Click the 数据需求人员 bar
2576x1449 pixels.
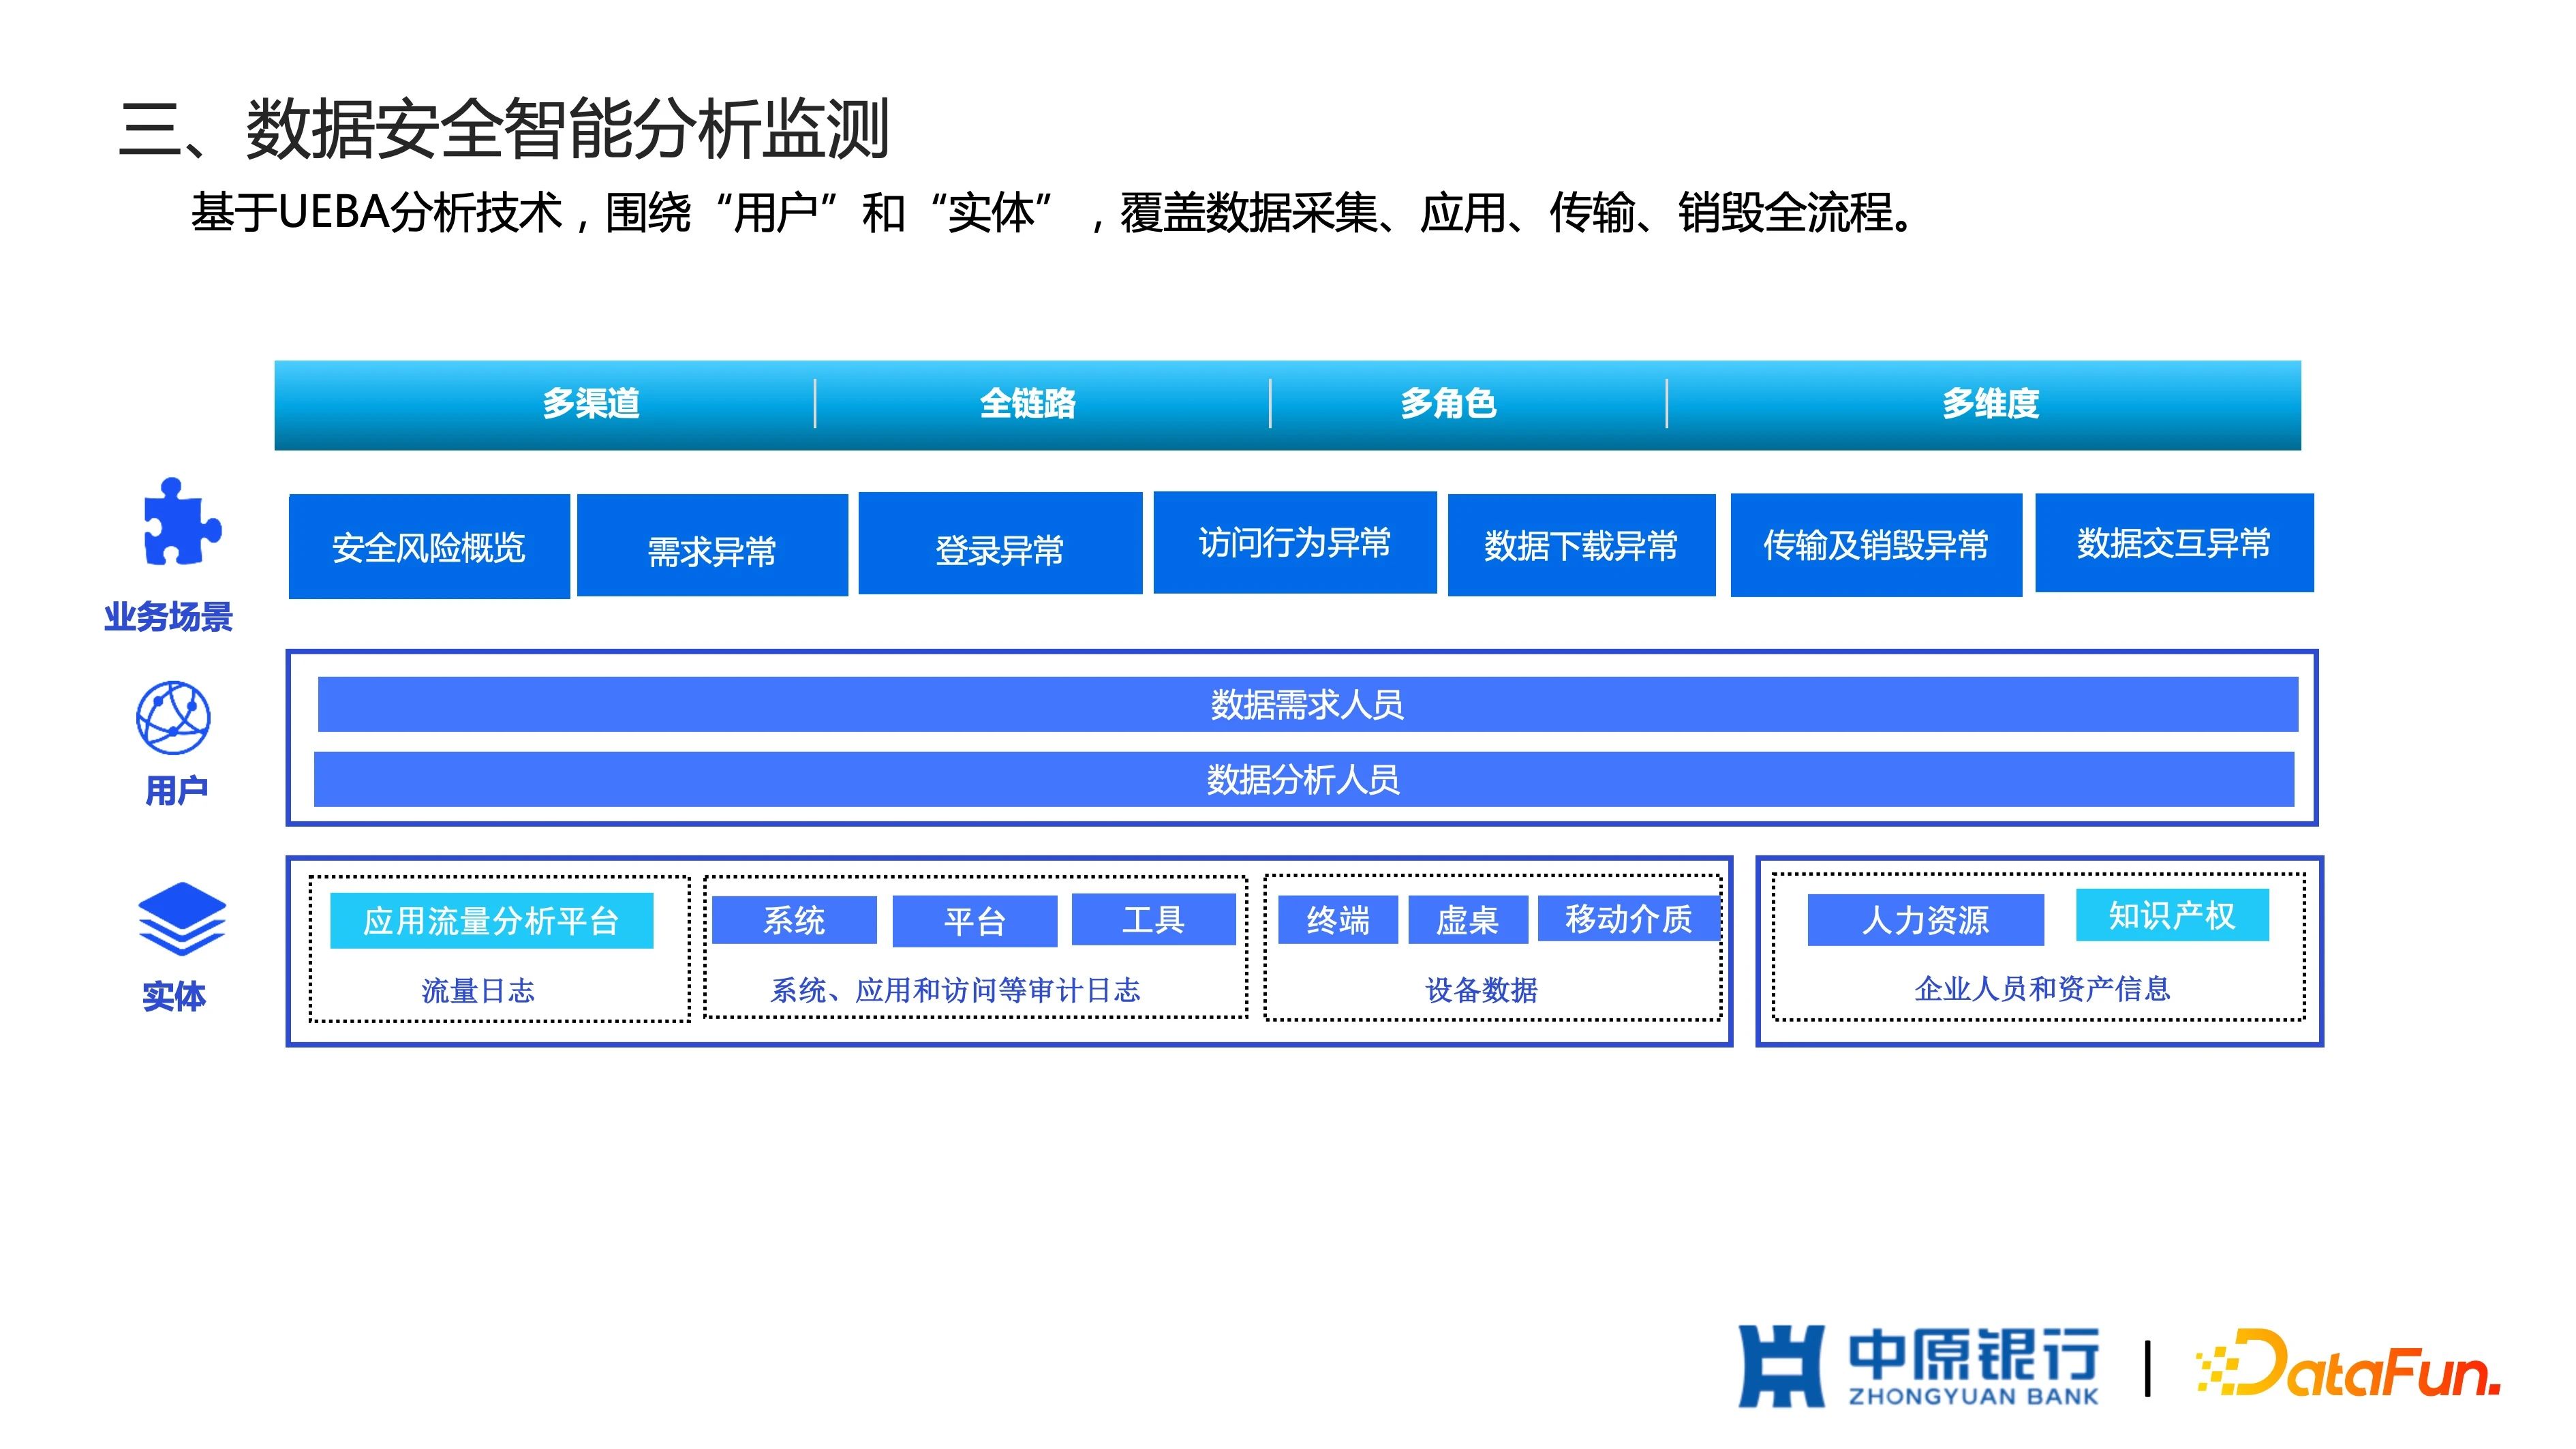click(x=1307, y=704)
